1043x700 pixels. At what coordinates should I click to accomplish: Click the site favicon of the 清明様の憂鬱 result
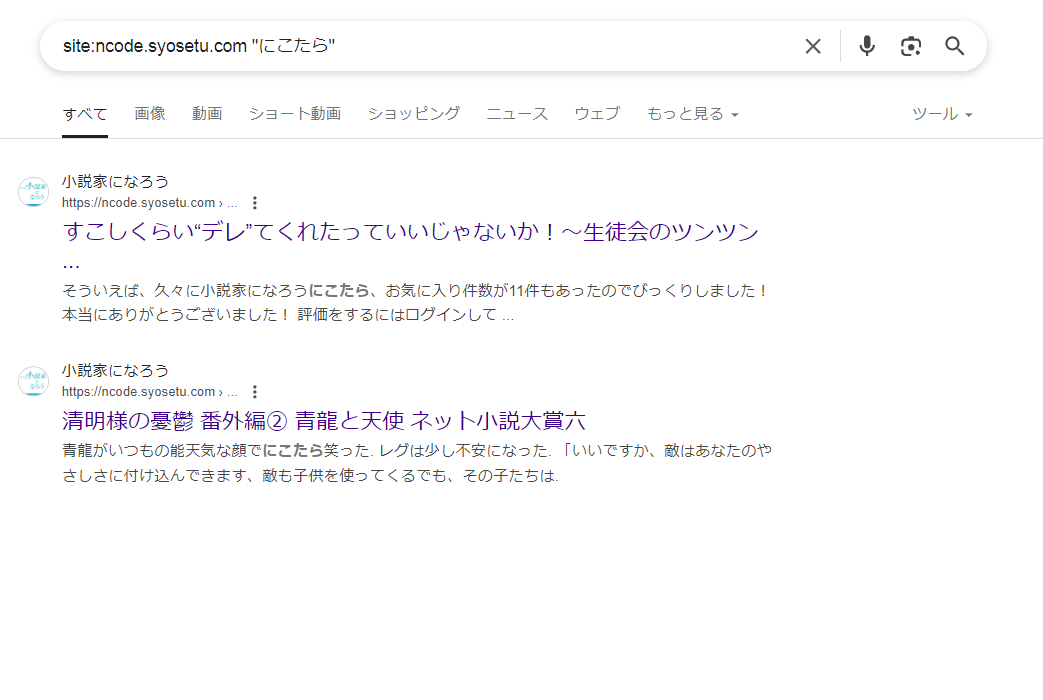click(33, 381)
